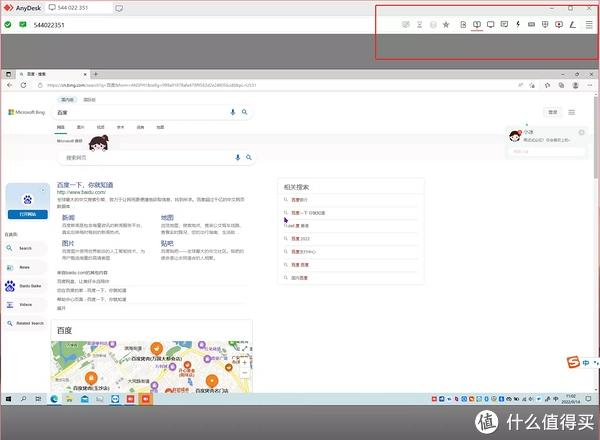The width and height of the screenshot is (600, 440).
Task: Click remote address field 544022351
Action: 49,25
